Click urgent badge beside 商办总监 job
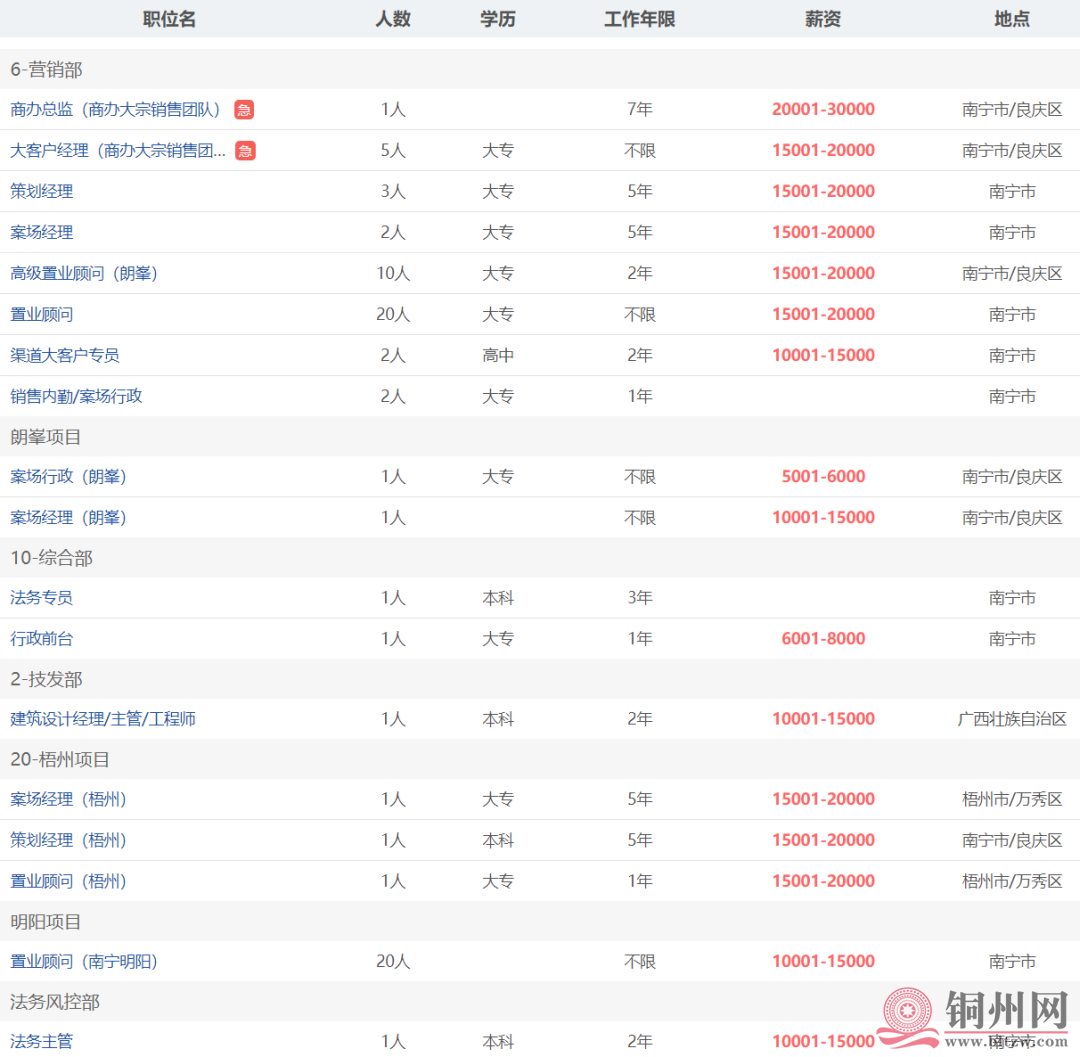The height and width of the screenshot is (1057, 1080). (244, 110)
